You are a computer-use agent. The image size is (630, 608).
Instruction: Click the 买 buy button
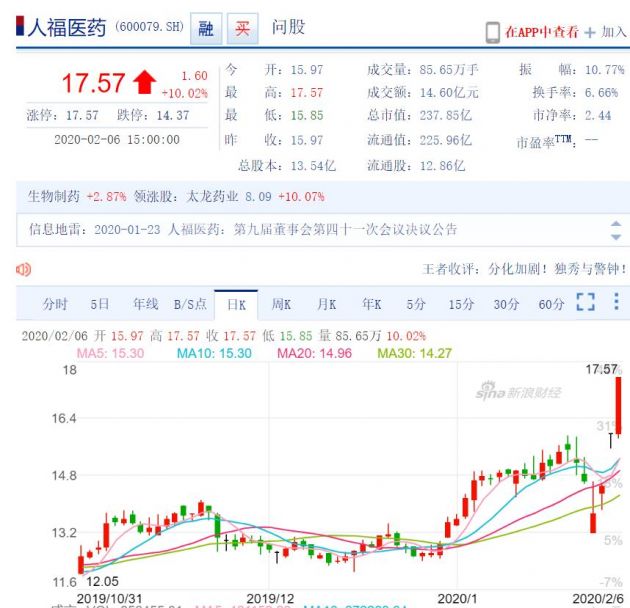click(x=242, y=28)
